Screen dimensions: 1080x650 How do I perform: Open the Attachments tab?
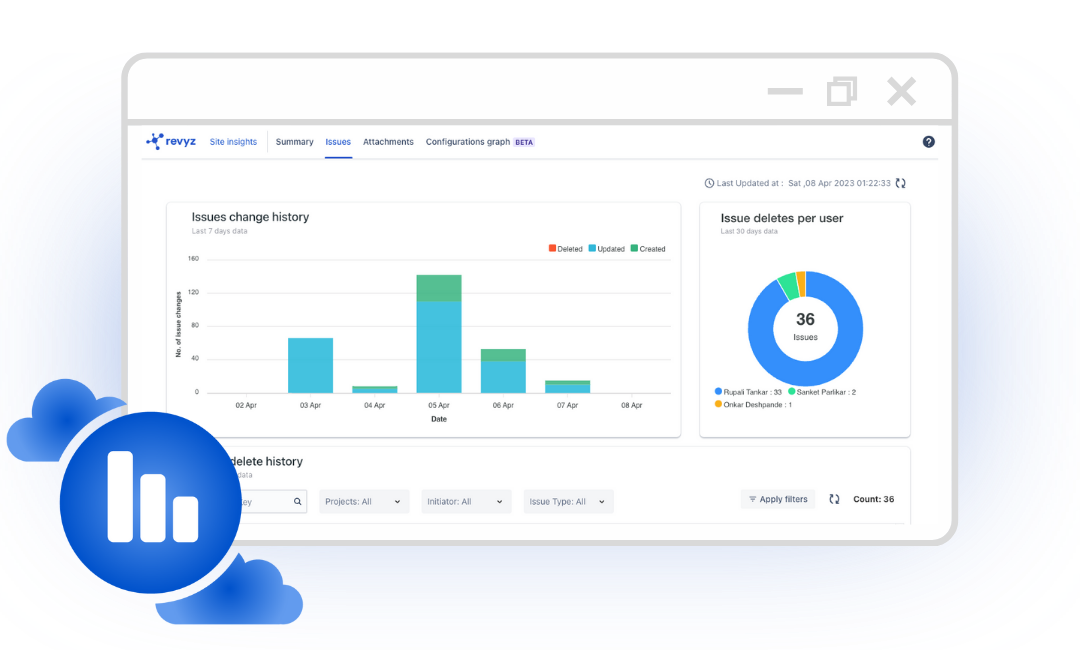(388, 142)
